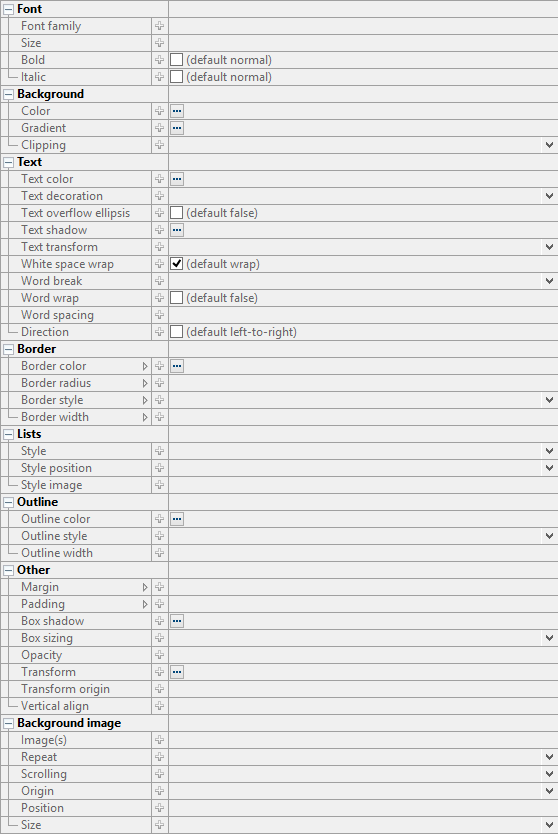Toggle the Direction checkbox
The width and height of the screenshot is (559, 834).
(177, 332)
